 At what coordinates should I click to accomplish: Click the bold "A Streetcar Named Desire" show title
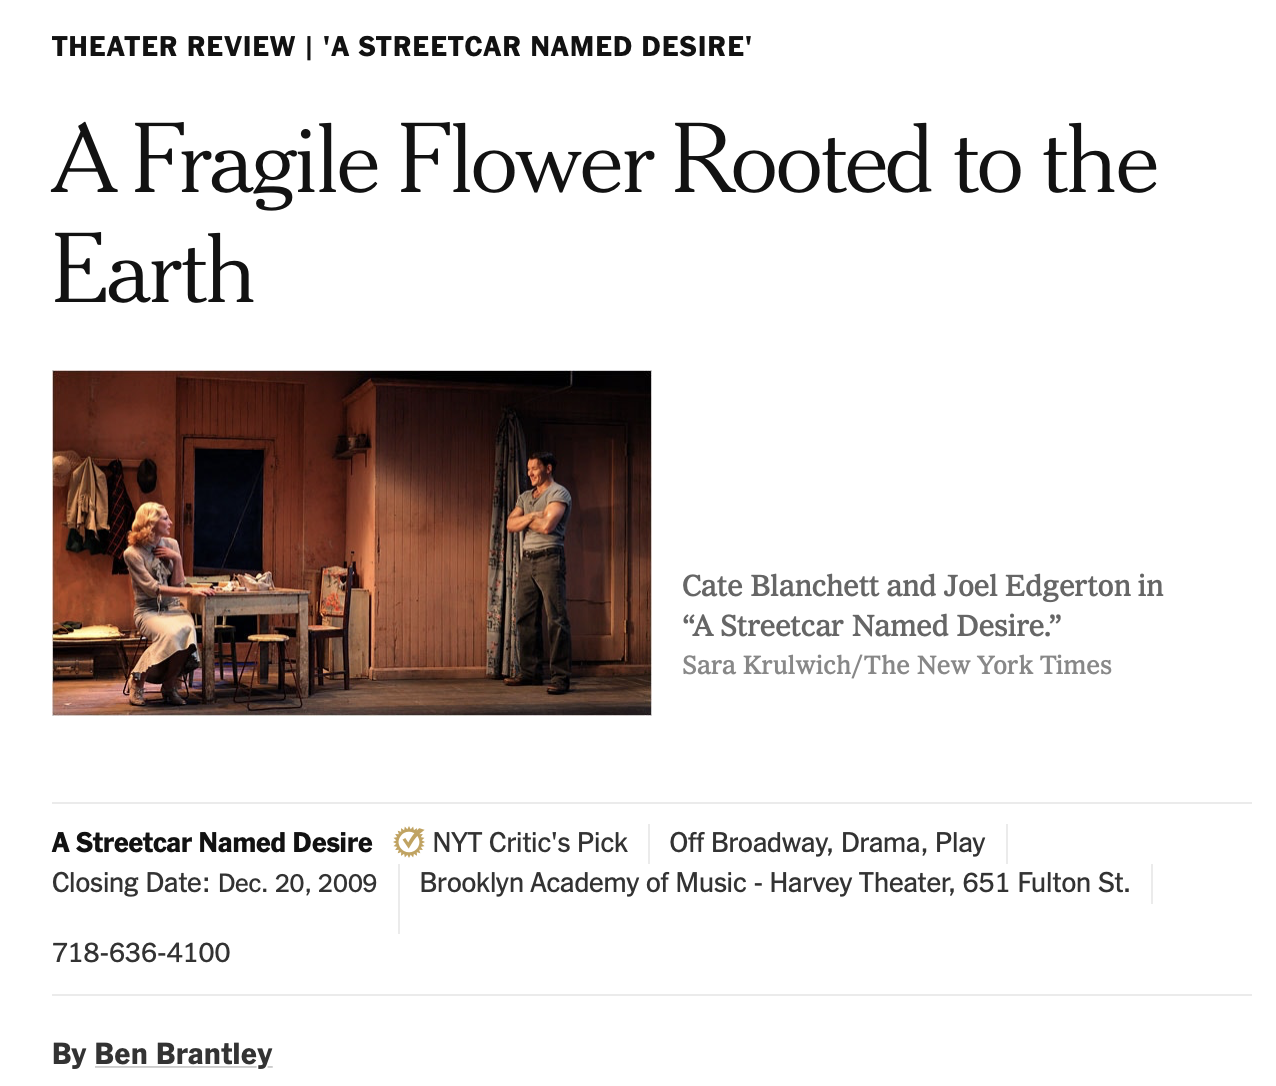tap(212, 843)
